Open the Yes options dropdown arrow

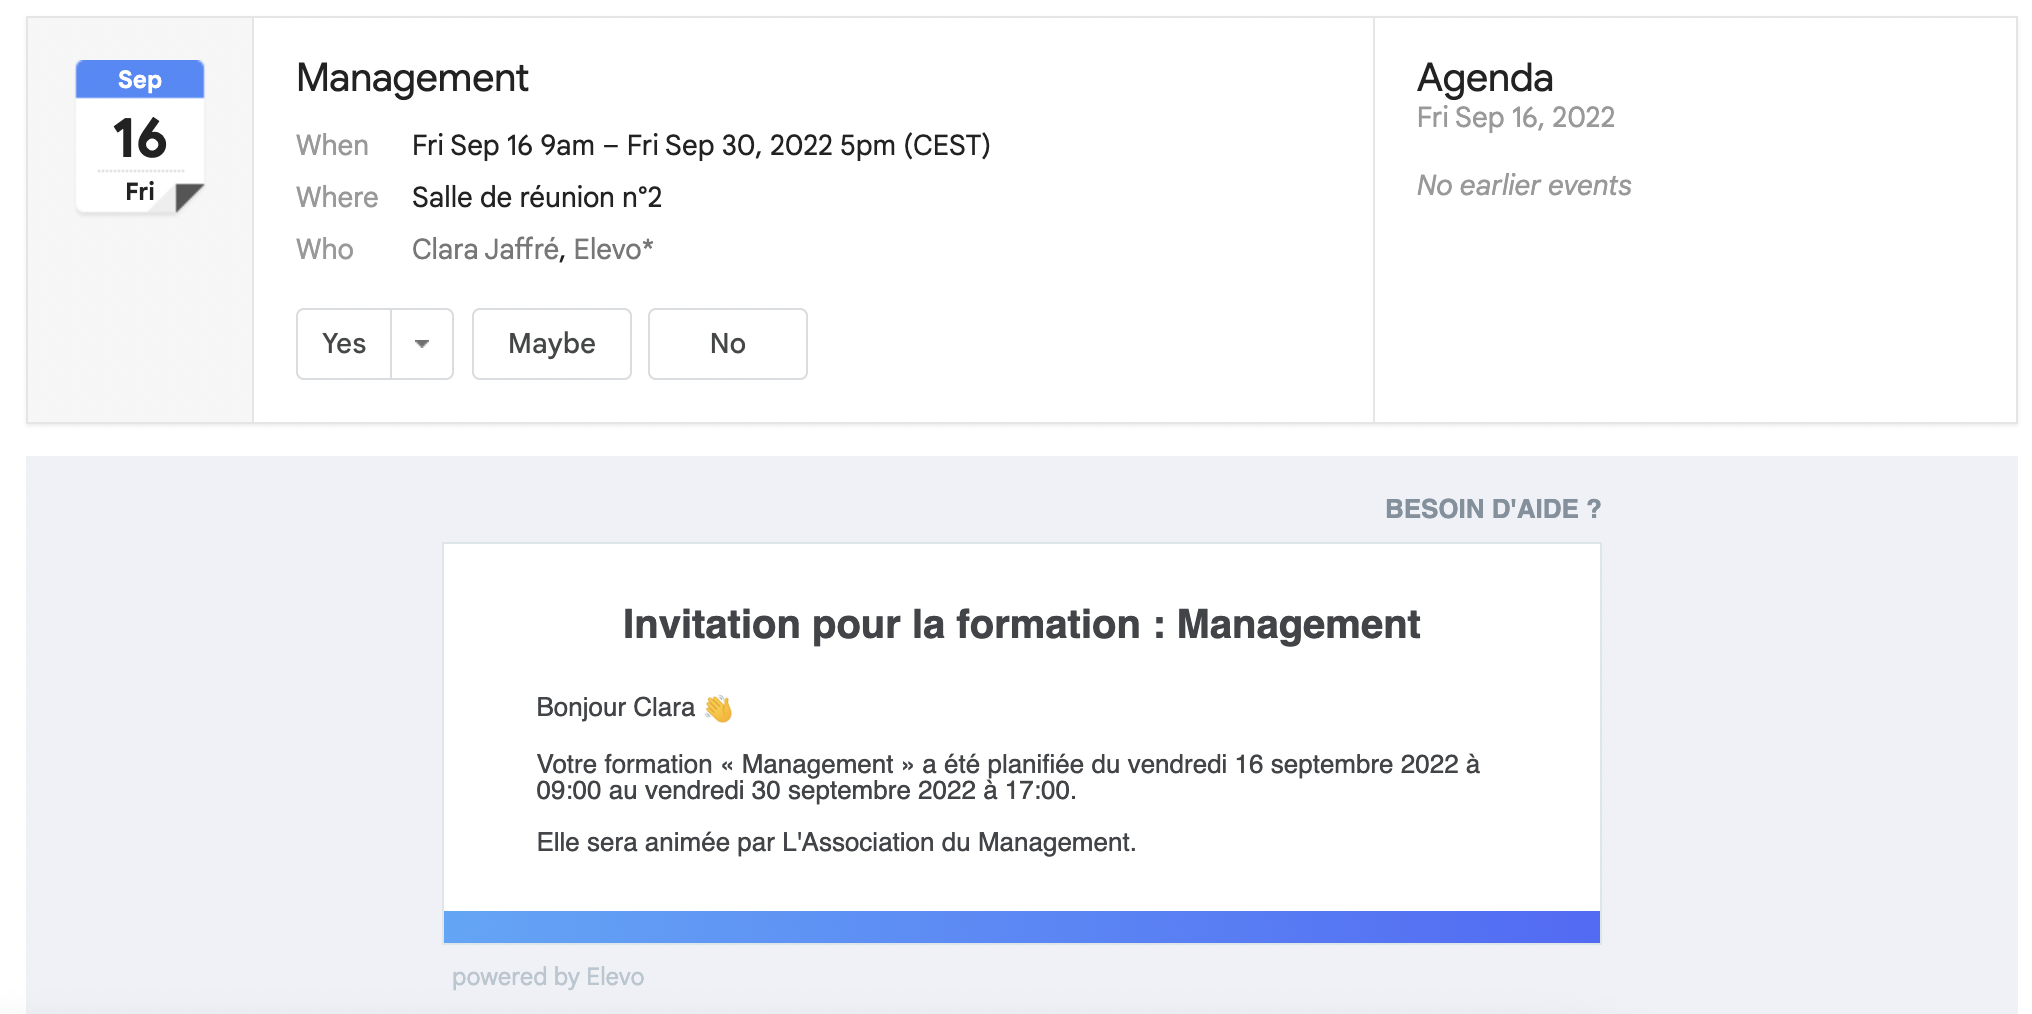pyautogui.click(x=422, y=344)
